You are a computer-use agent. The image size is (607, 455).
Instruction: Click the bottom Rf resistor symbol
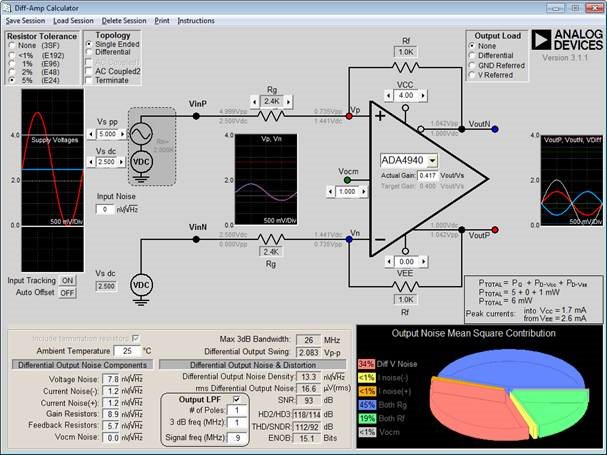coord(405,287)
